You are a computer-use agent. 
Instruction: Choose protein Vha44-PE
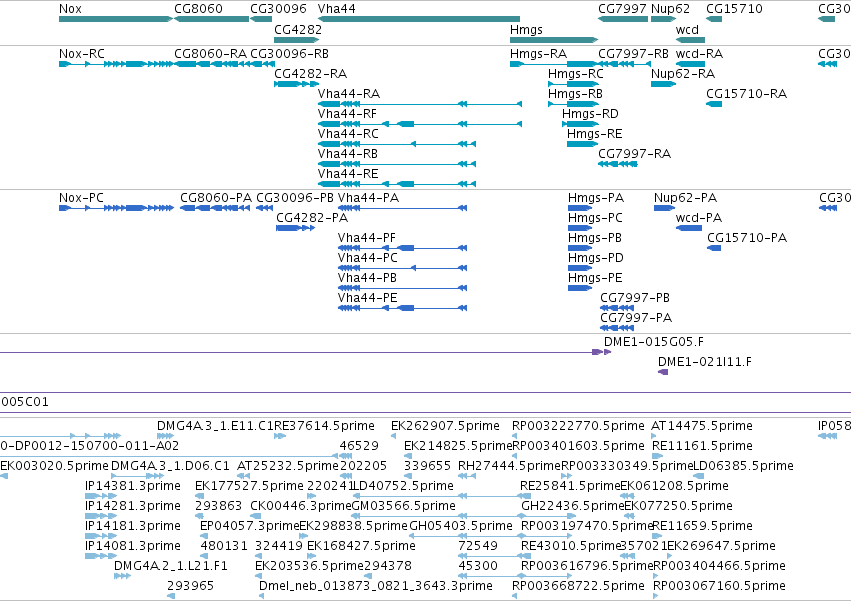[367, 299]
